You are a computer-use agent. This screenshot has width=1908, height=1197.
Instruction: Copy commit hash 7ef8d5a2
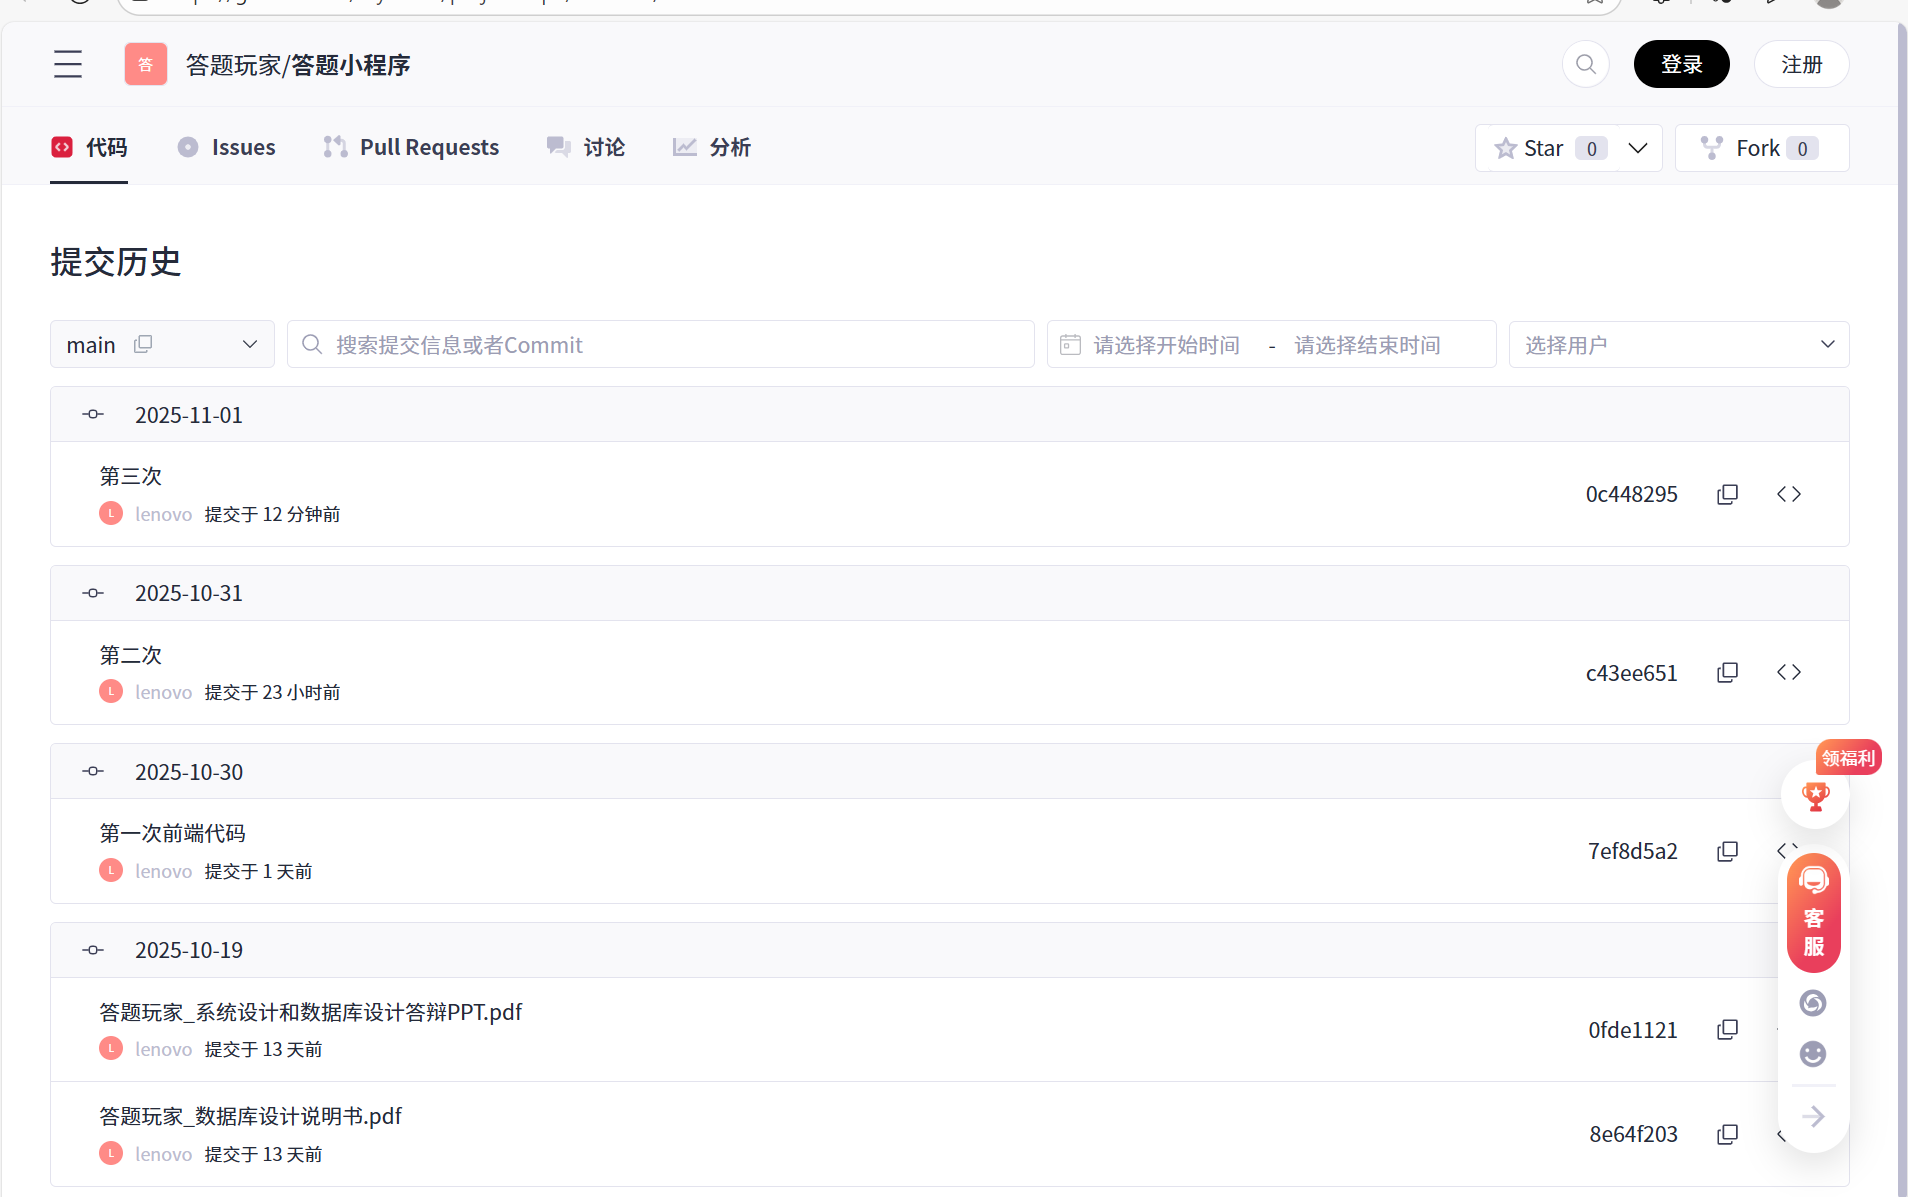pos(1727,851)
